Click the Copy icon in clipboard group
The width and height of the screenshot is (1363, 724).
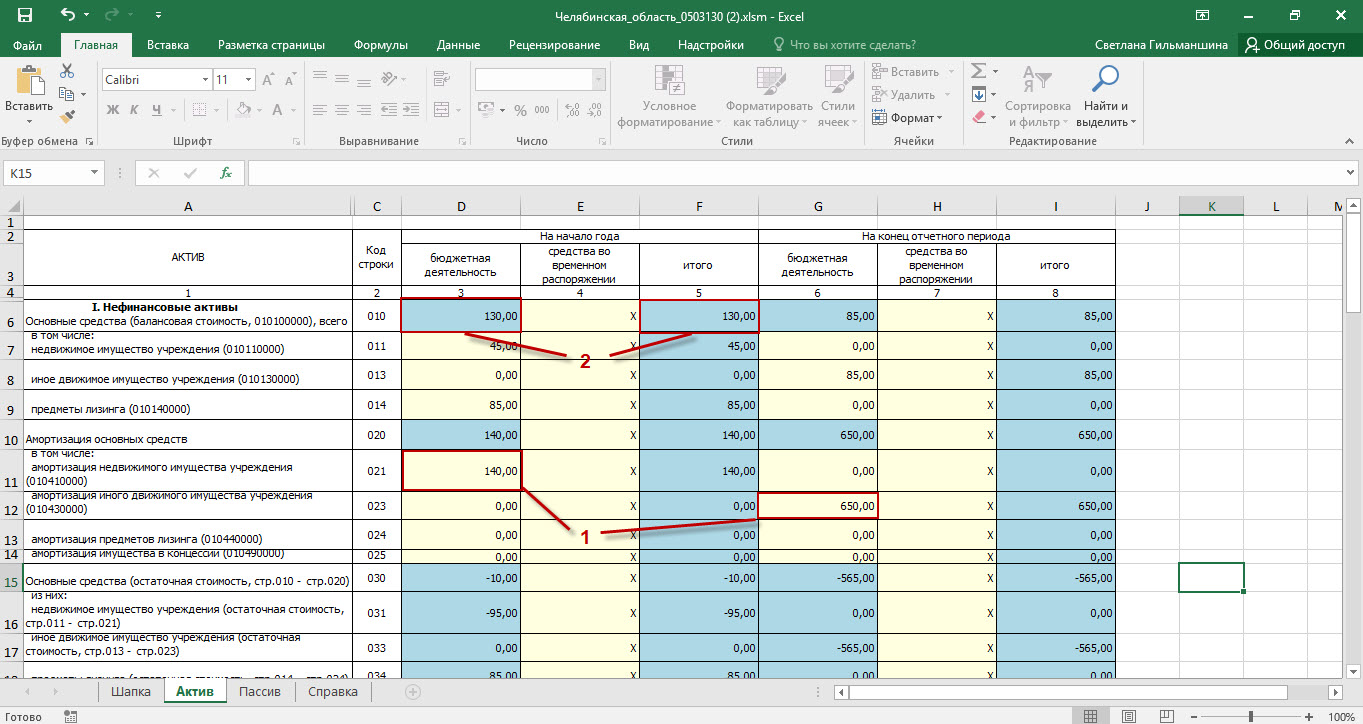pyautogui.click(x=67, y=93)
